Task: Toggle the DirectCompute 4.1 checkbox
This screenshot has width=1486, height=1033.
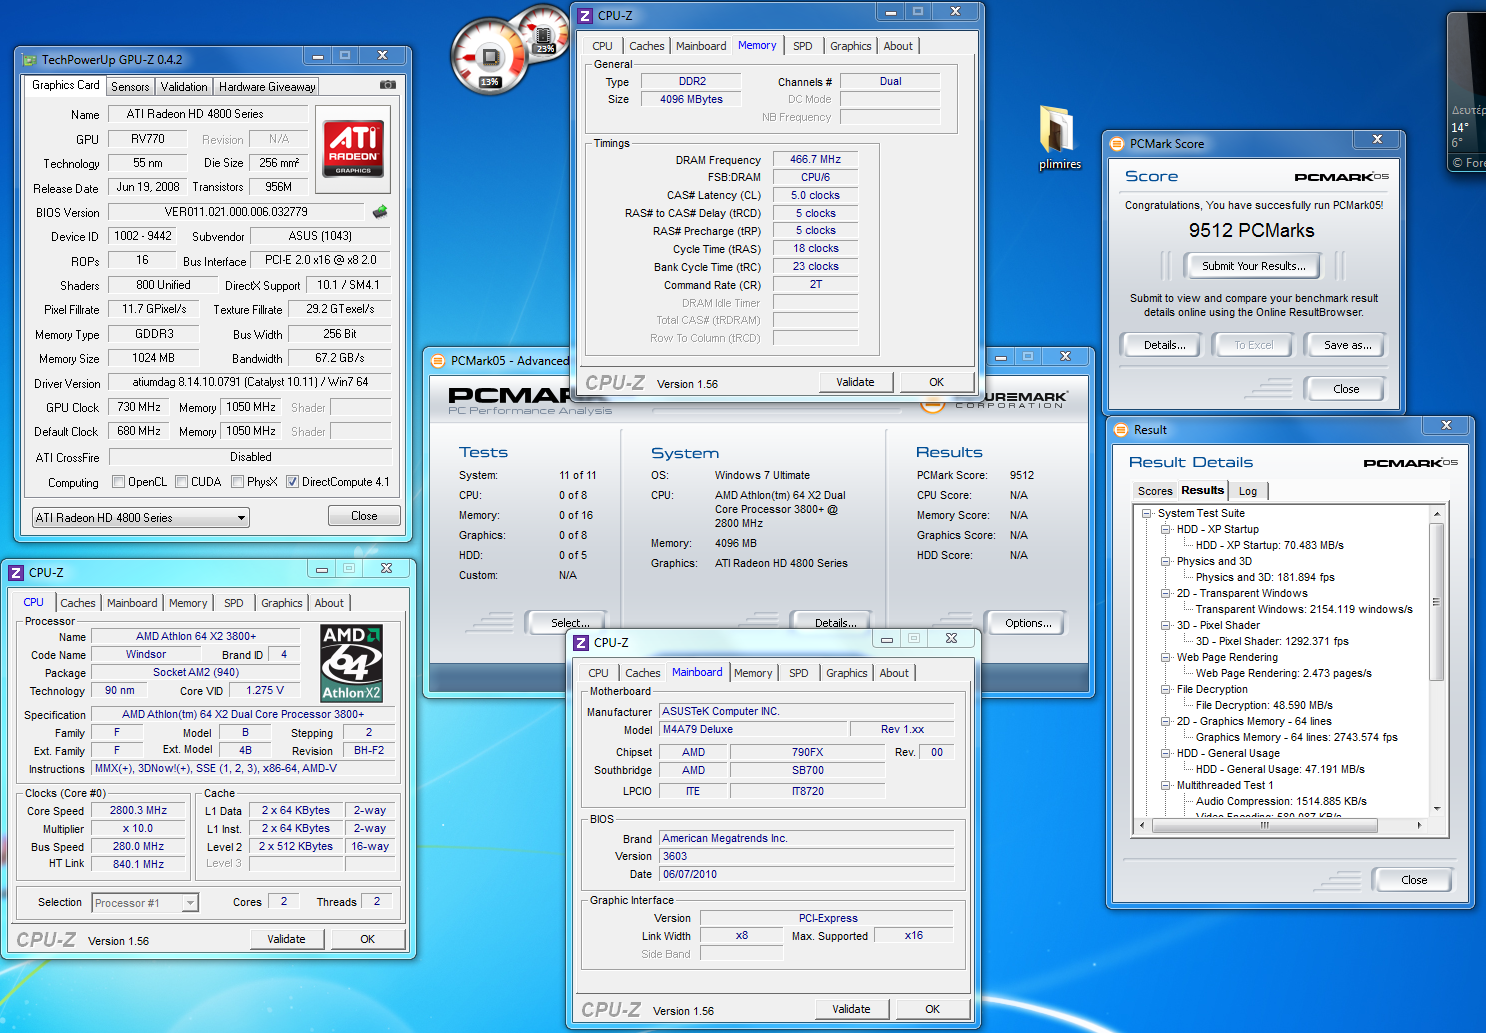Action: coord(293,482)
